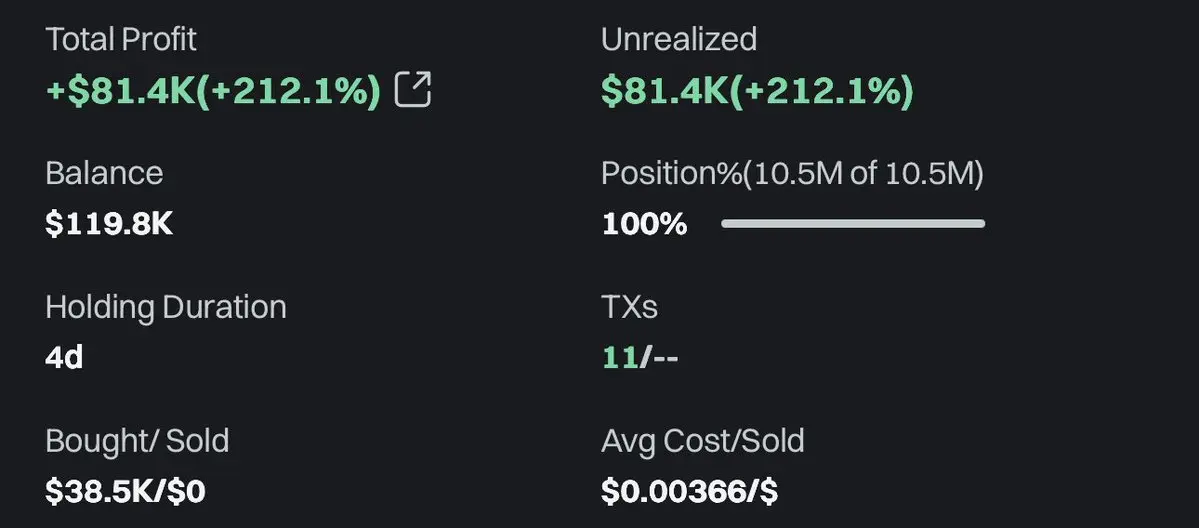Select the 100% position value
The image size is (1199, 528).
tap(645, 224)
